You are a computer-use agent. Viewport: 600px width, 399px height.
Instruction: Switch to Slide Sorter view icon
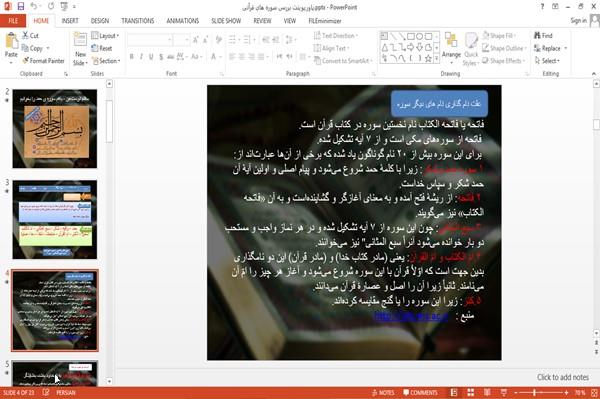click(x=470, y=392)
